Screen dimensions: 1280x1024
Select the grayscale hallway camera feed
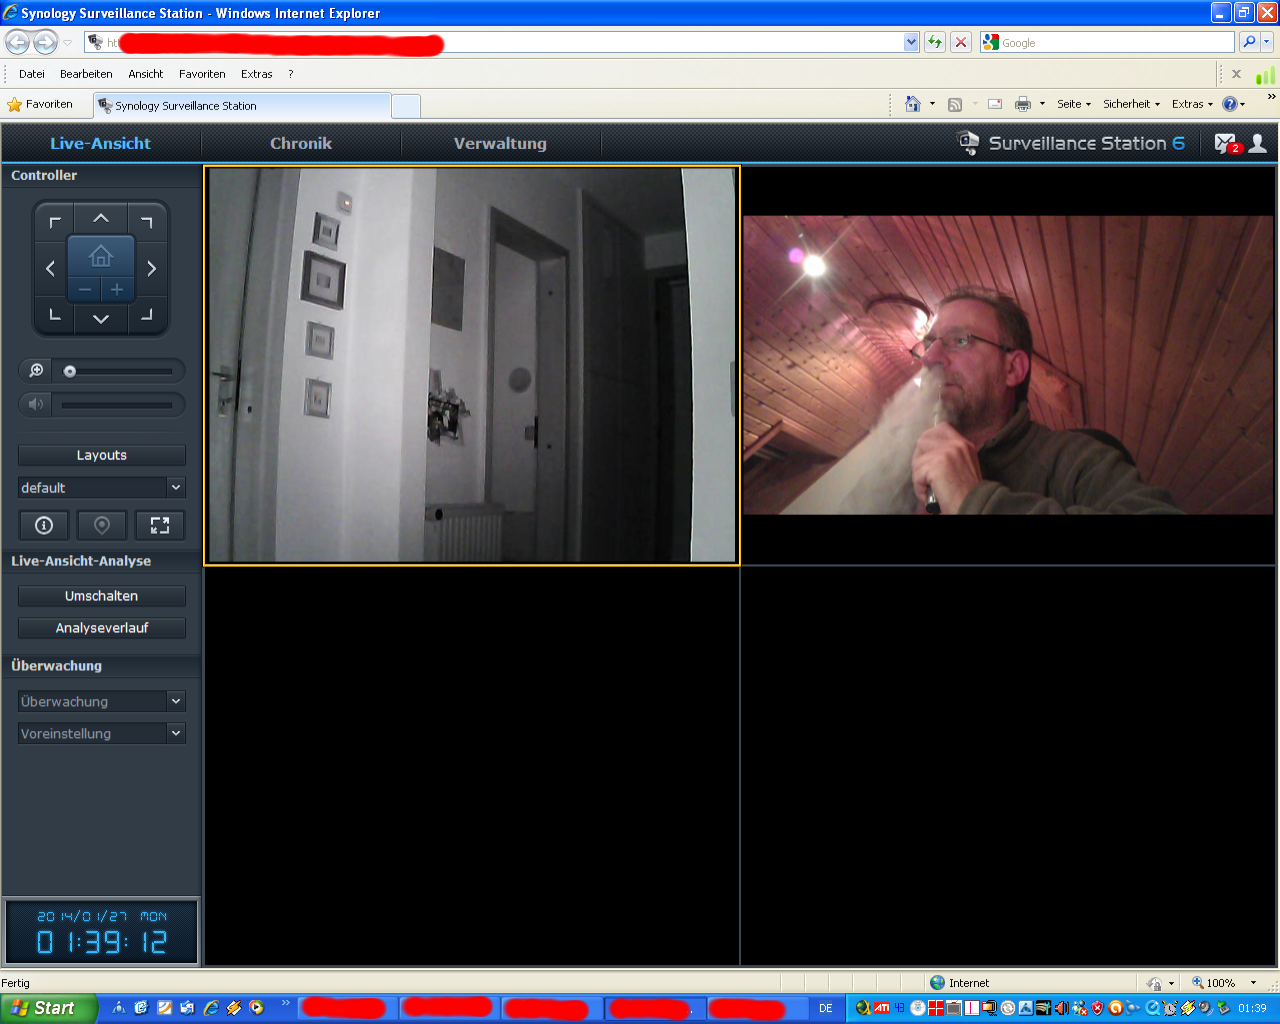471,365
